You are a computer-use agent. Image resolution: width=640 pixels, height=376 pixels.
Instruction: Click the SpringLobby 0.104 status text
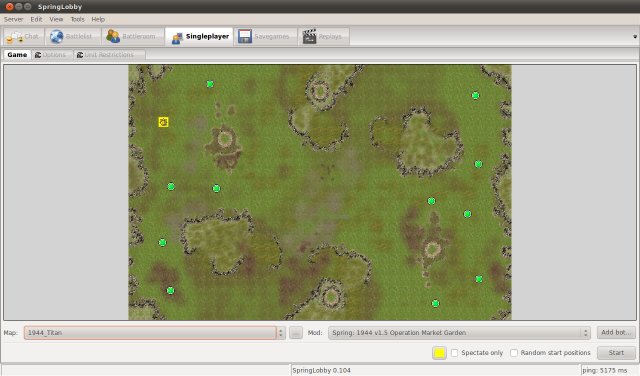[x=321, y=370]
